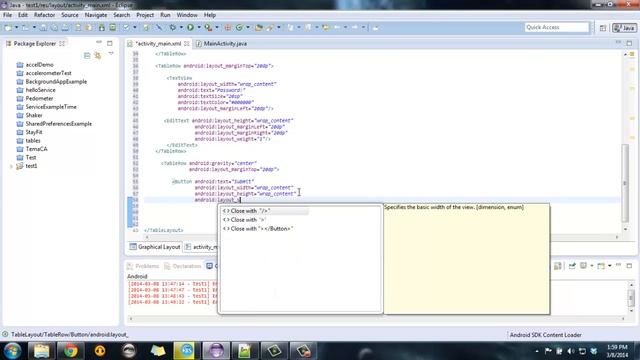
Task: Expand the test1 project tree node
Action: 11,166
